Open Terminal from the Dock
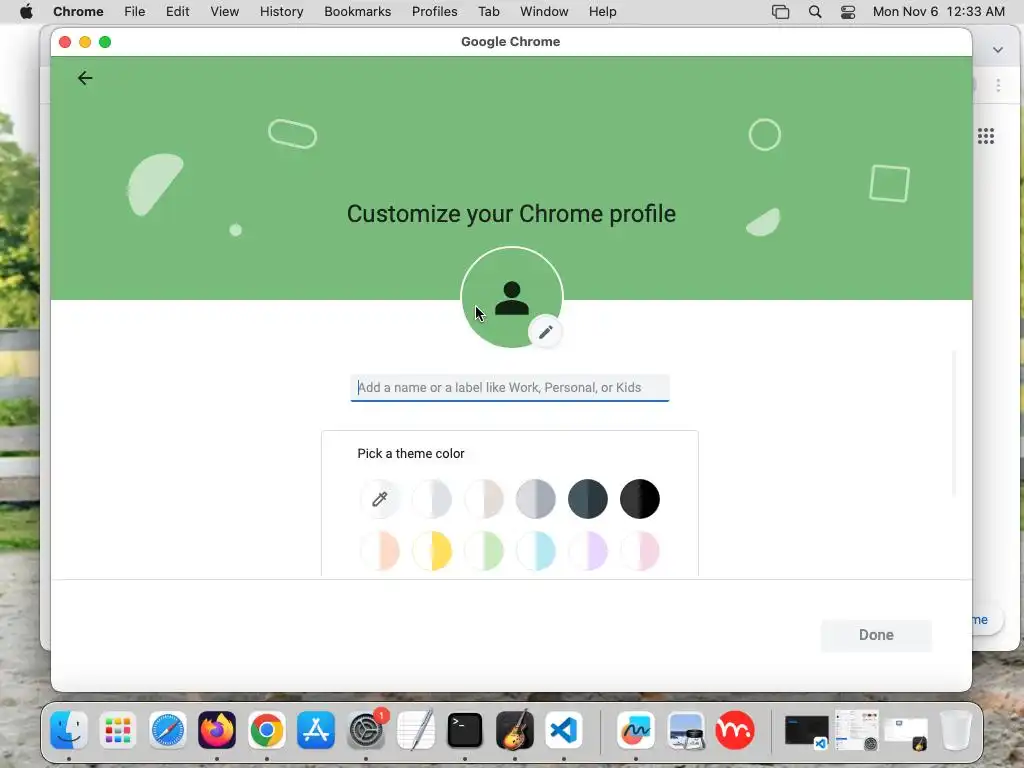Viewport: 1024px width, 768px height. pos(465,729)
